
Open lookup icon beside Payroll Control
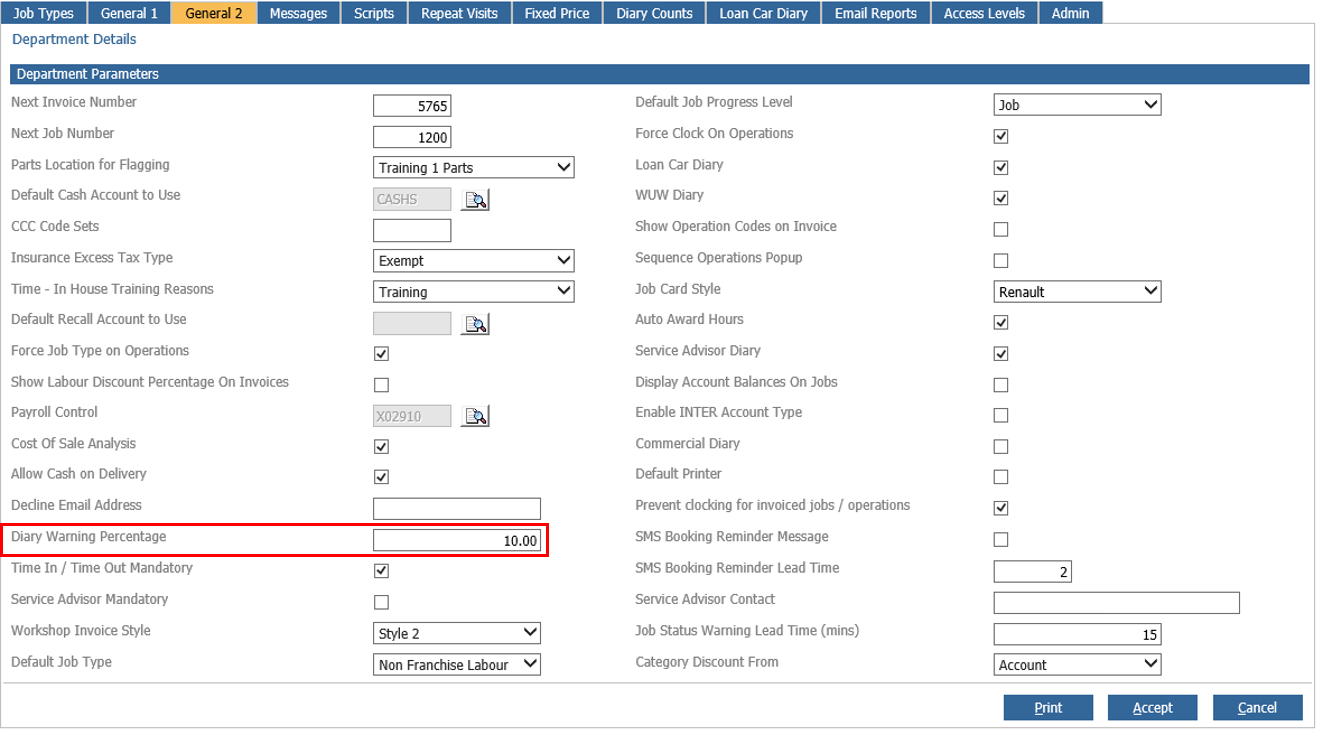(x=476, y=416)
